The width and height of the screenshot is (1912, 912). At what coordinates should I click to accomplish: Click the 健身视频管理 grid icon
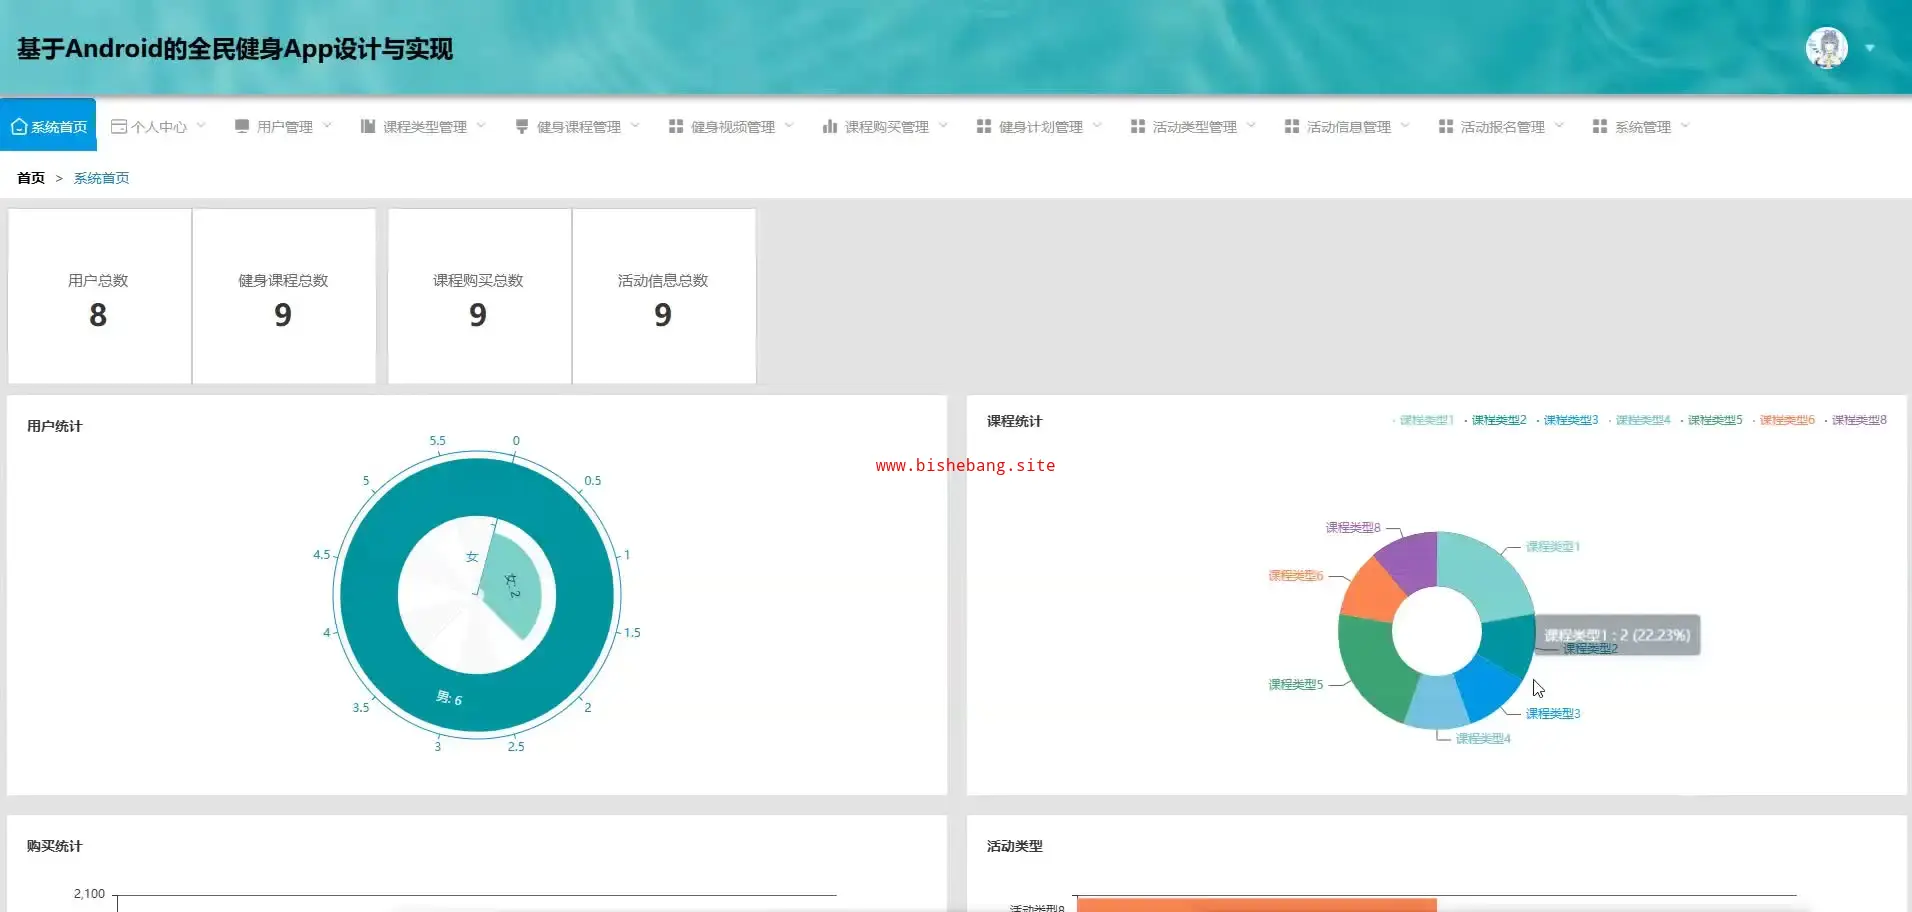pos(676,127)
